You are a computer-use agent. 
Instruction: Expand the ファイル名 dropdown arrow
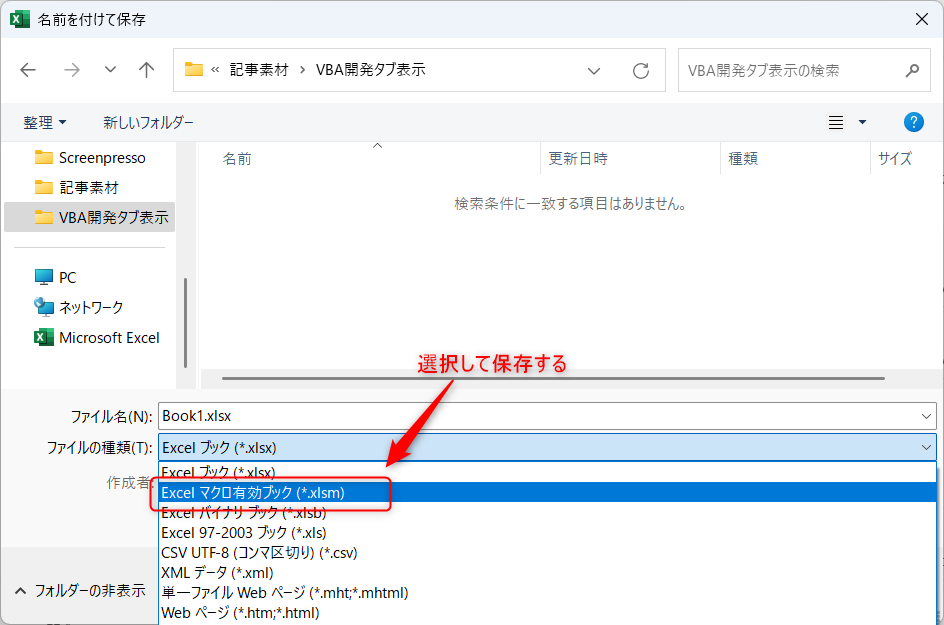click(x=926, y=416)
